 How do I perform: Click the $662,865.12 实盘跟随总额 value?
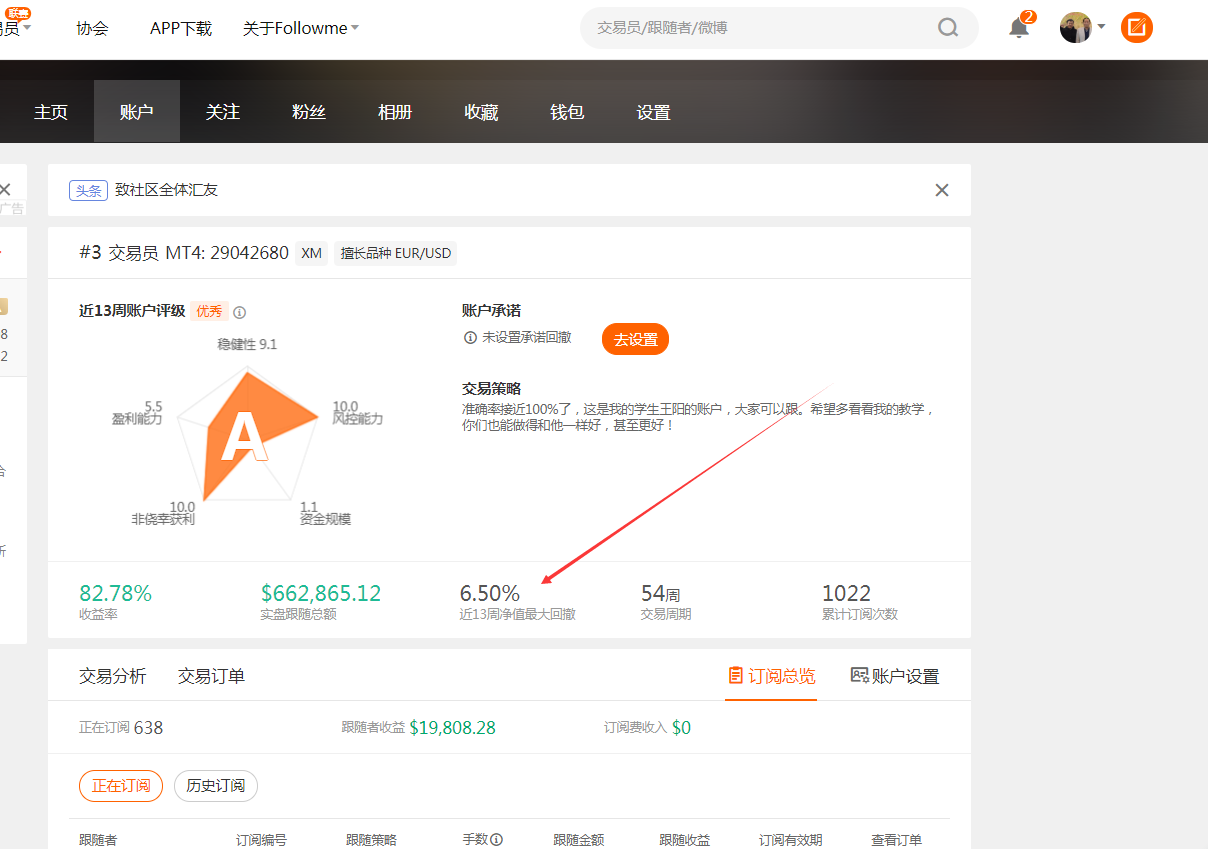[321, 593]
